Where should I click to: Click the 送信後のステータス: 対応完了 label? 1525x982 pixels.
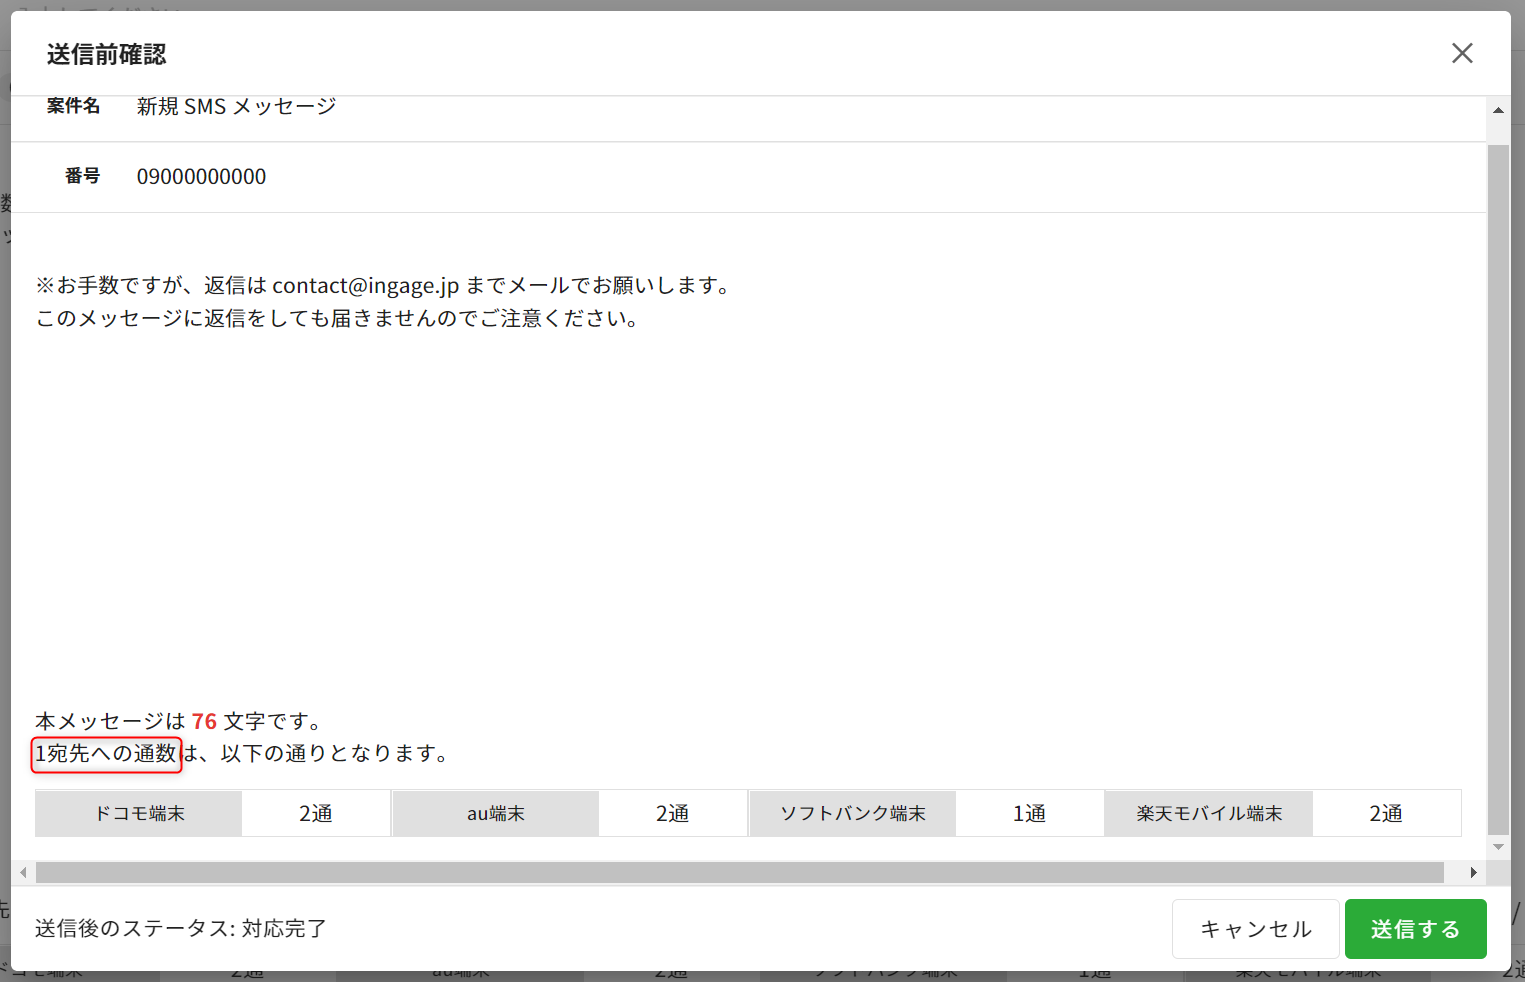(181, 929)
